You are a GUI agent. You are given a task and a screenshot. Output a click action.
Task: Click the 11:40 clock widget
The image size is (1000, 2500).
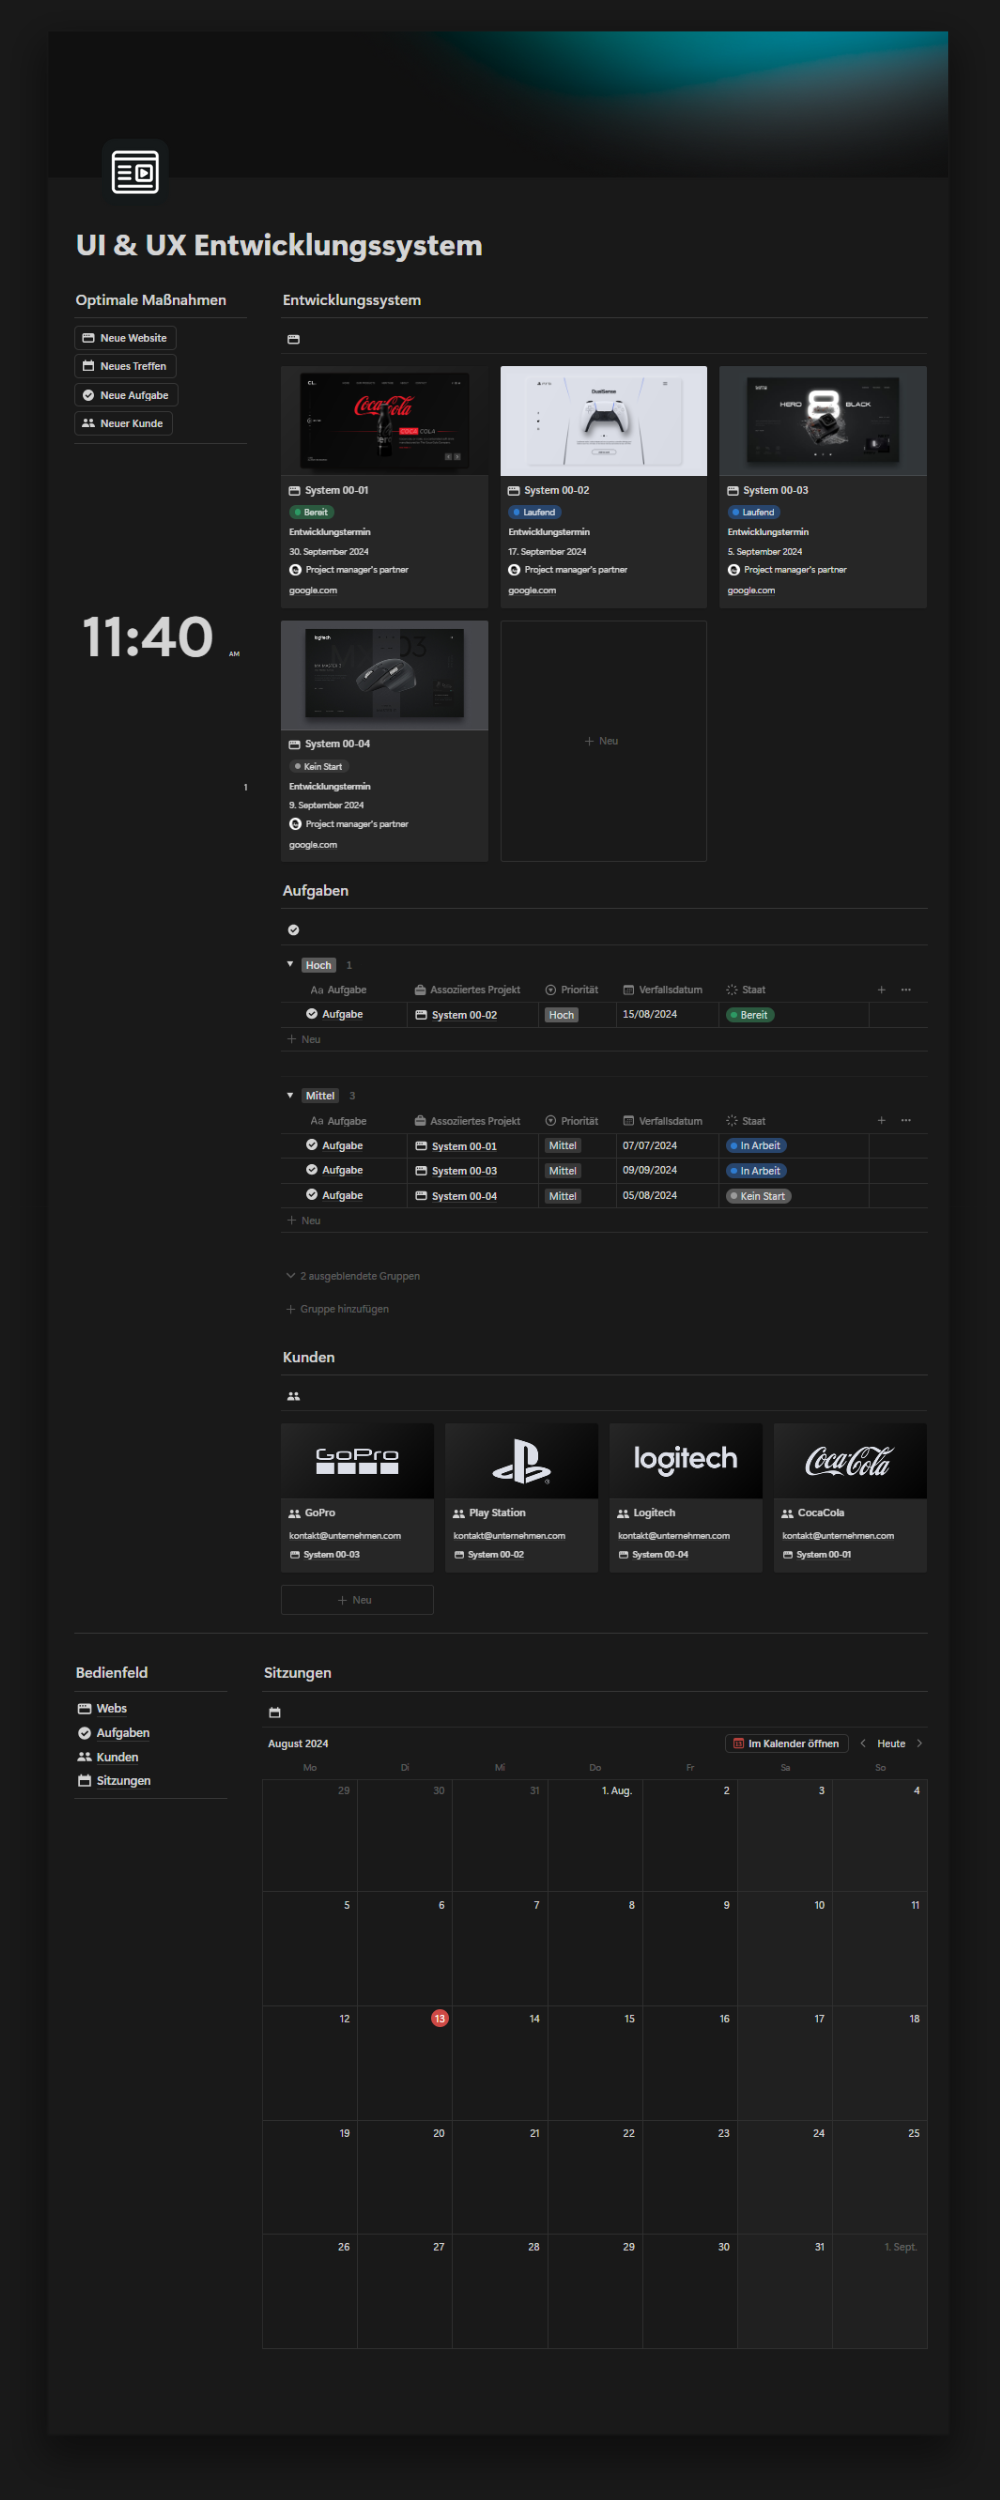pyautogui.click(x=148, y=637)
